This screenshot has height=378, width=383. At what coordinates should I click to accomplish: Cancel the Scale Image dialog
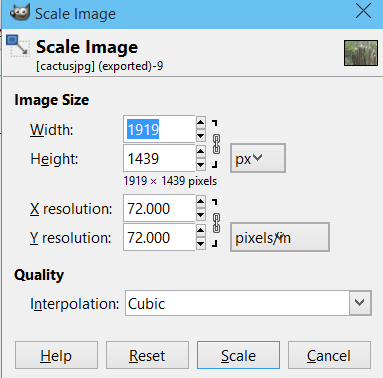pyautogui.click(x=329, y=355)
